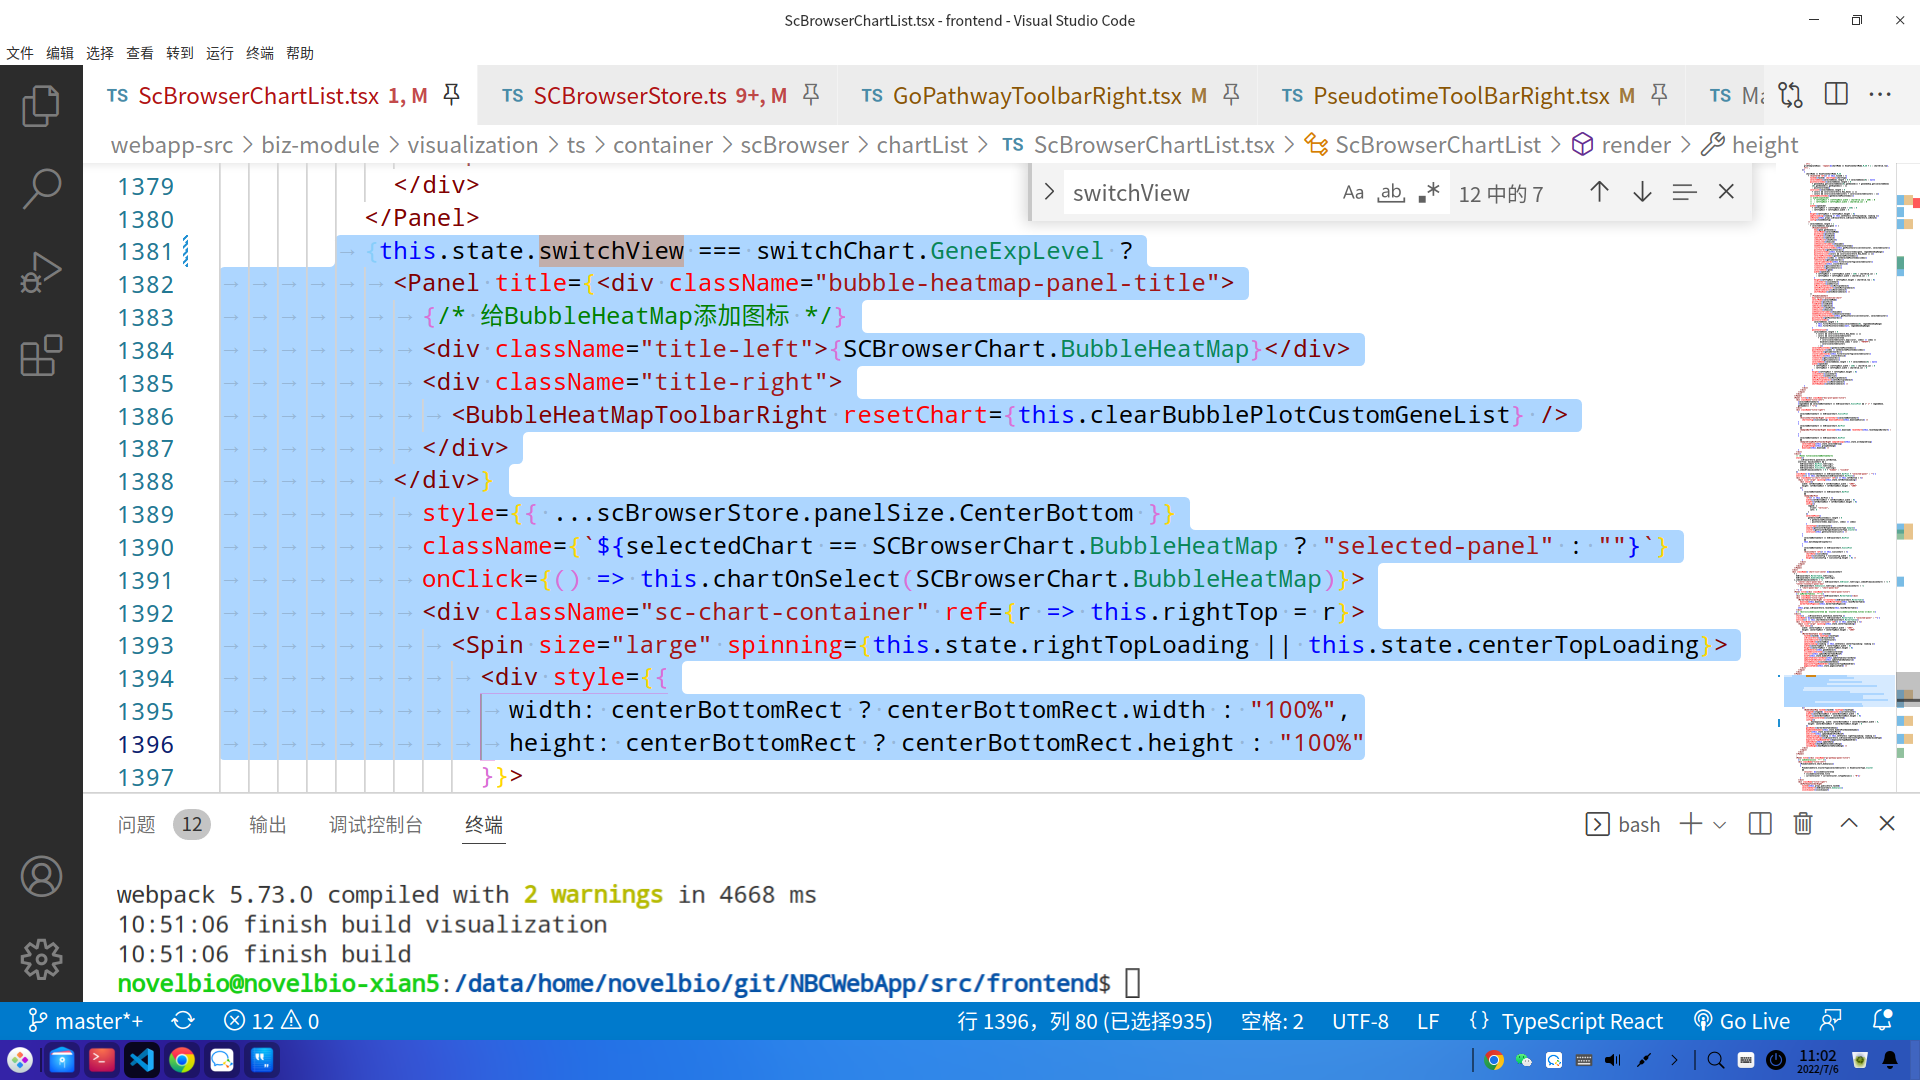Image resolution: width=1920 pixels, height=1080 pixels.
Task: Split the editor to the right
Action: pos(1836,95)
